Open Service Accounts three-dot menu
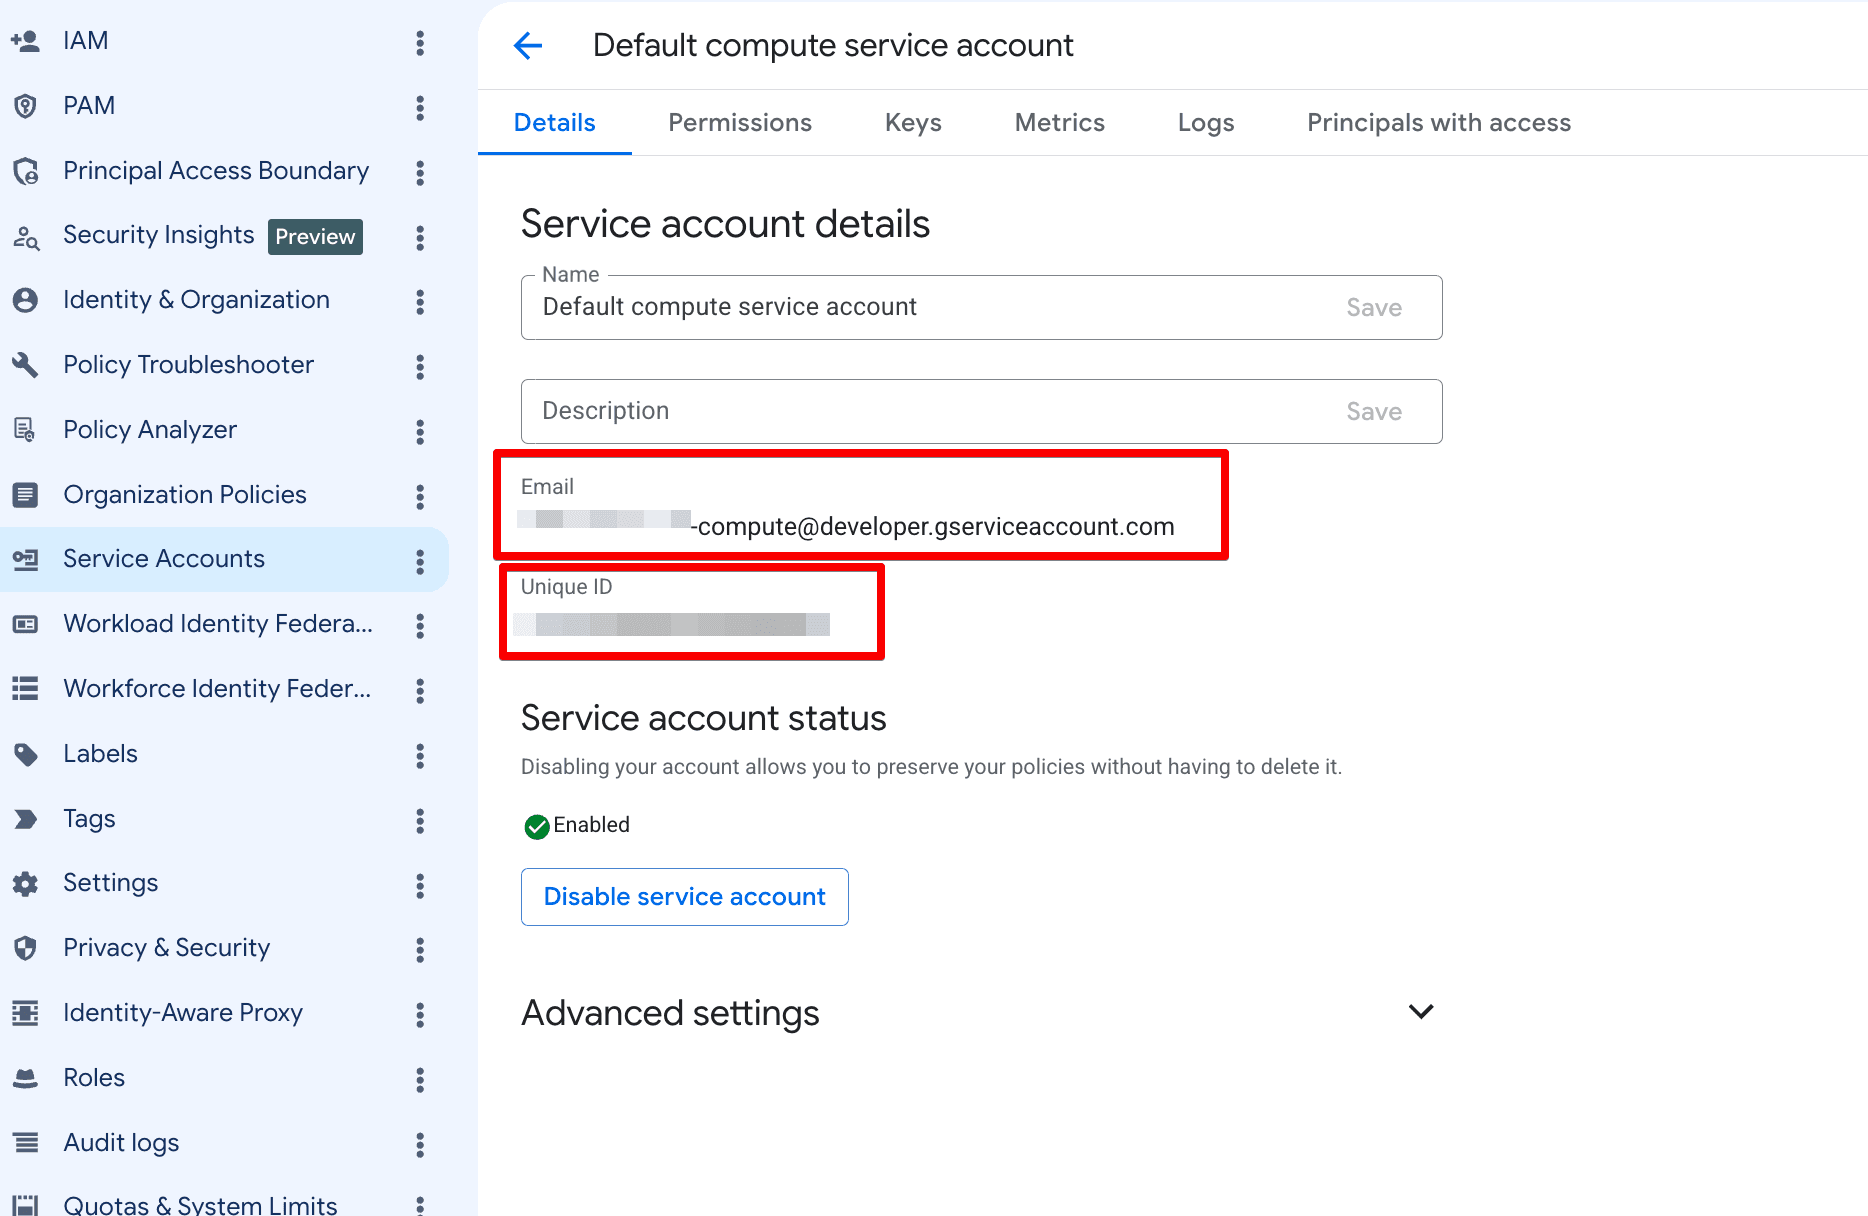Viewport: 1868px width, 1216px height. pos(420,562)
